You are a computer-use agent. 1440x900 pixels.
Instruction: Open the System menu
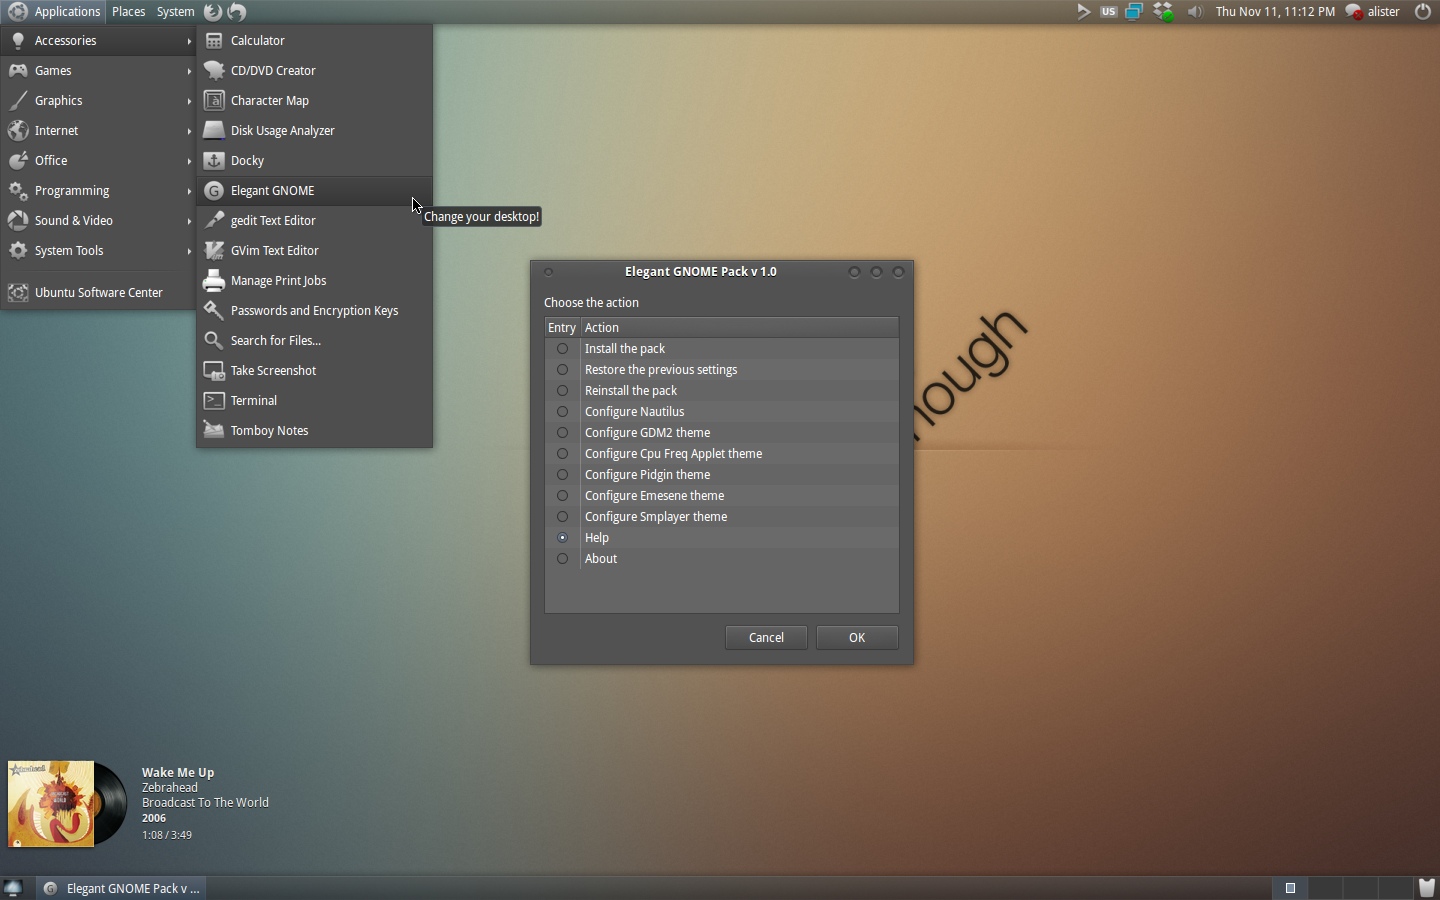[x=176, y=12]
